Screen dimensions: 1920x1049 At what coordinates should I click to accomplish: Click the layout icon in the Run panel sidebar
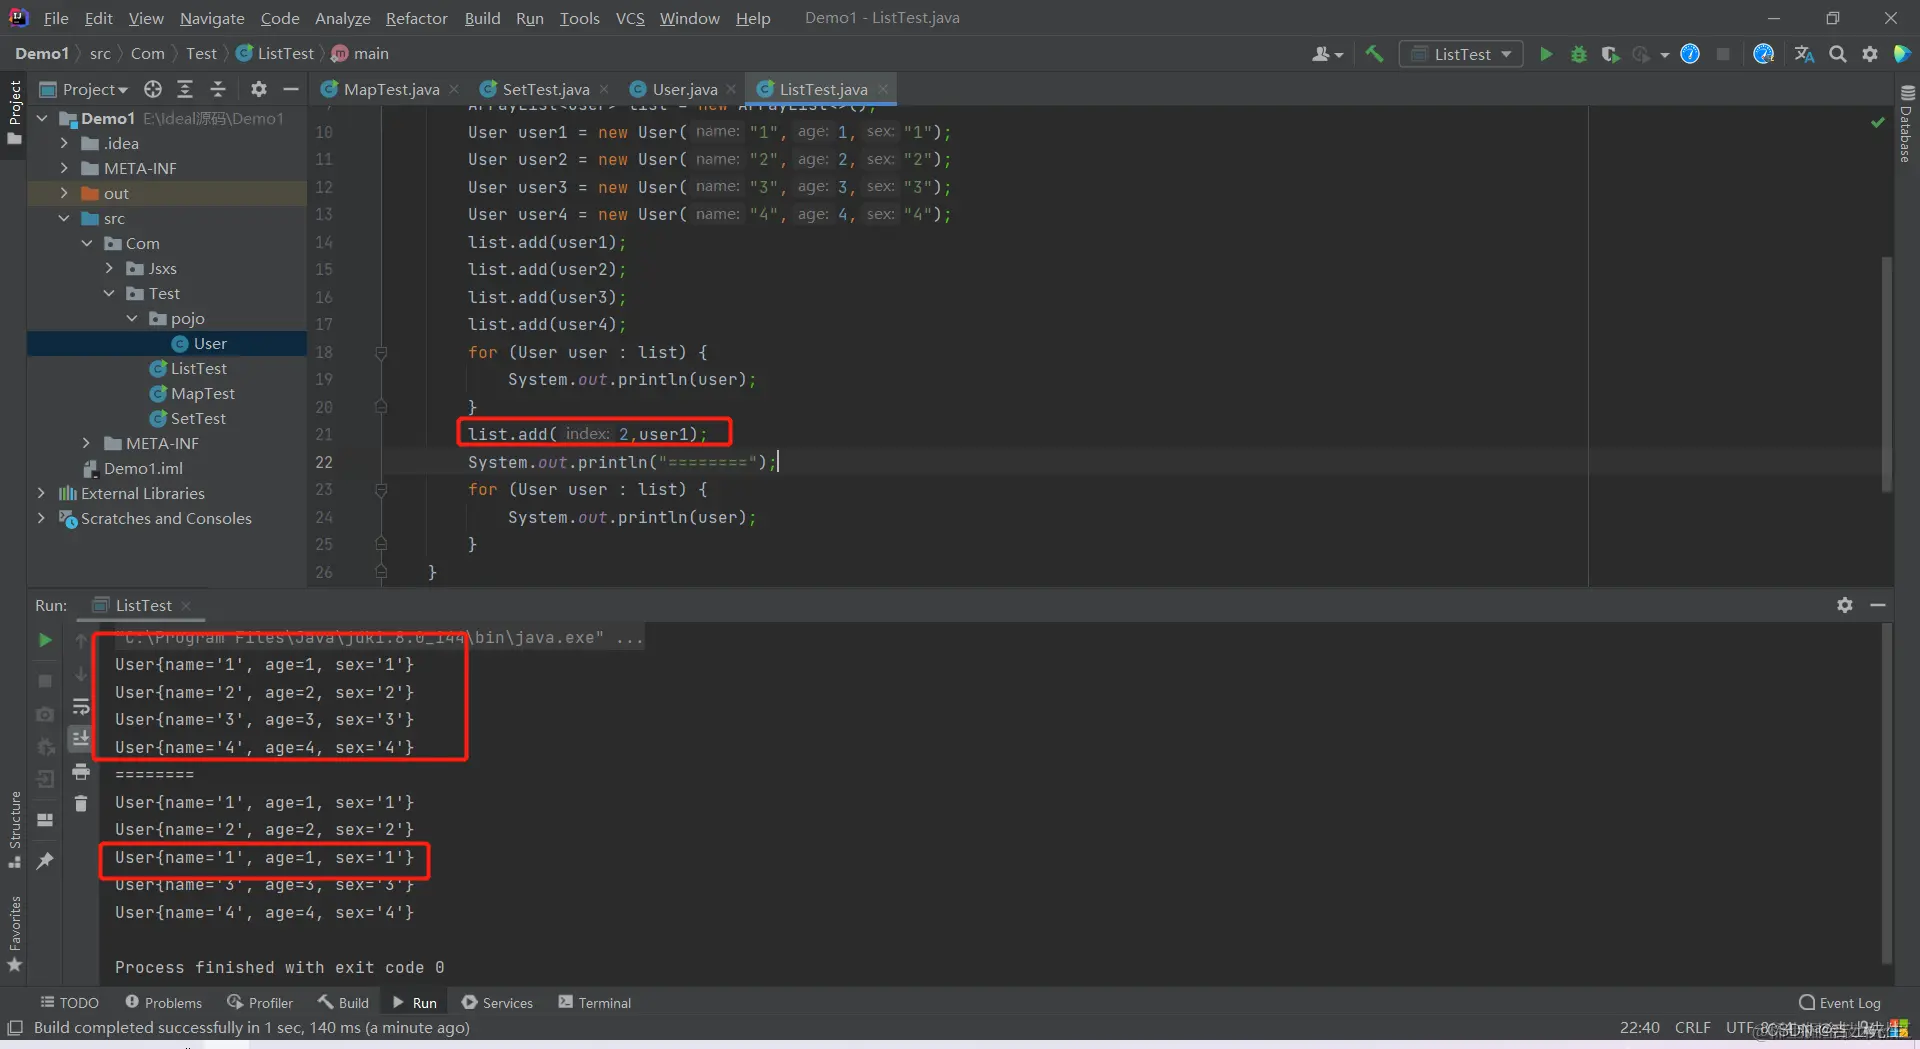click(45, 820)
